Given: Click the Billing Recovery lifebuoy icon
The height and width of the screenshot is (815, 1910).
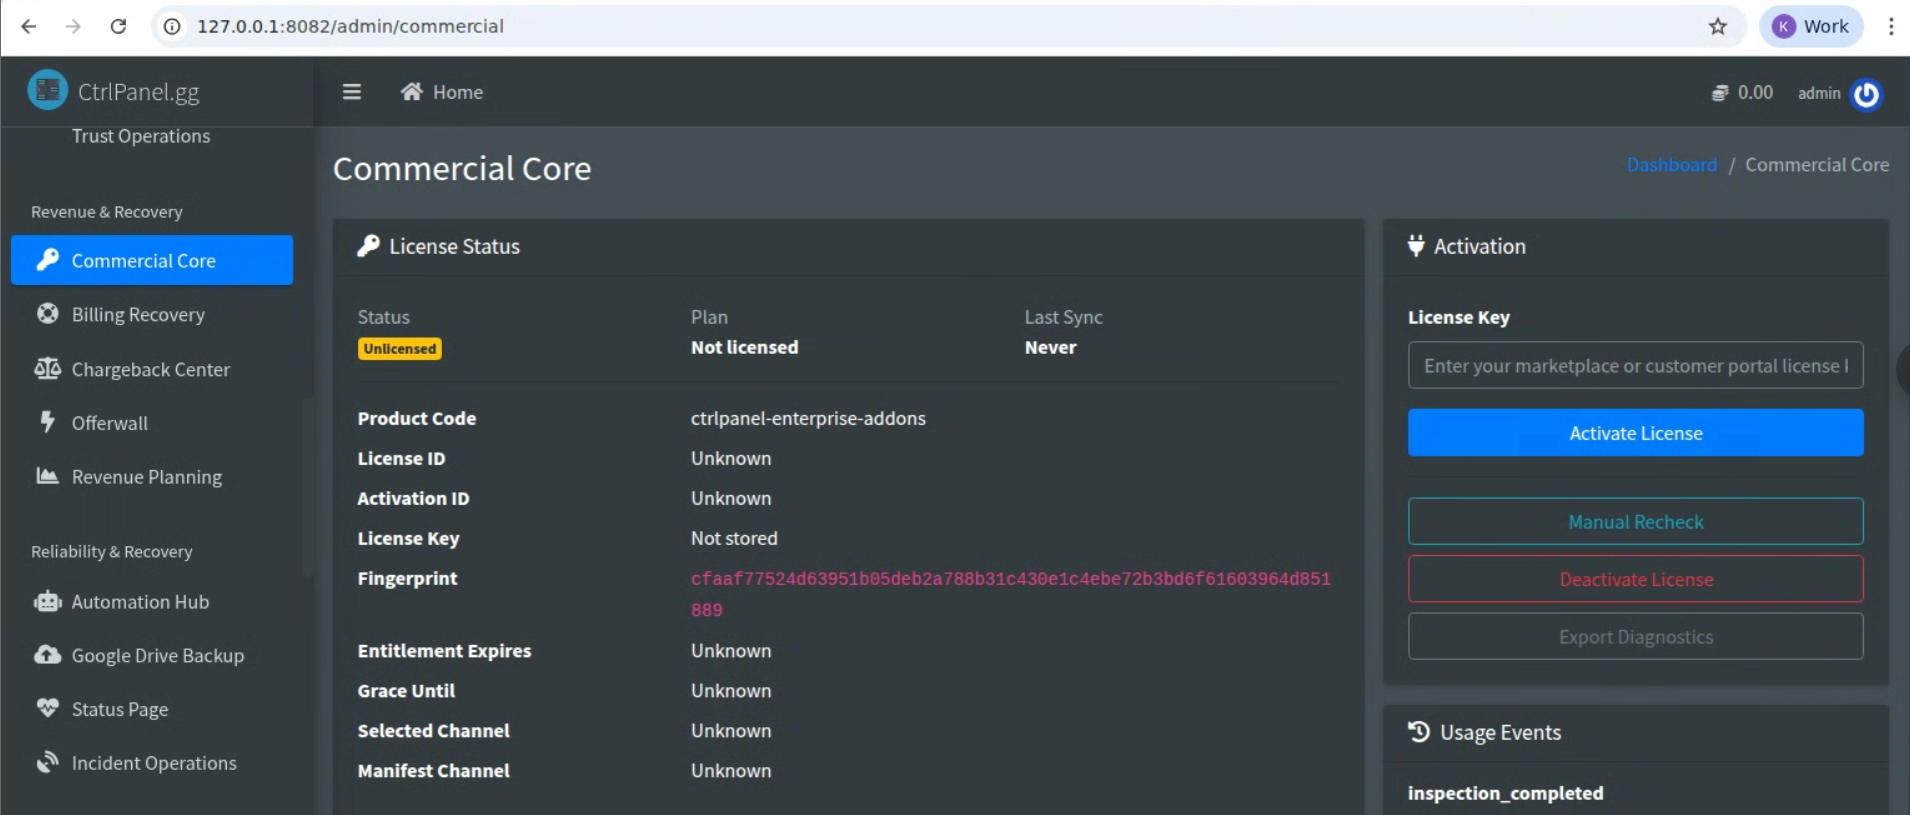Looking at the screenshot, I should [x=47, y=314].
